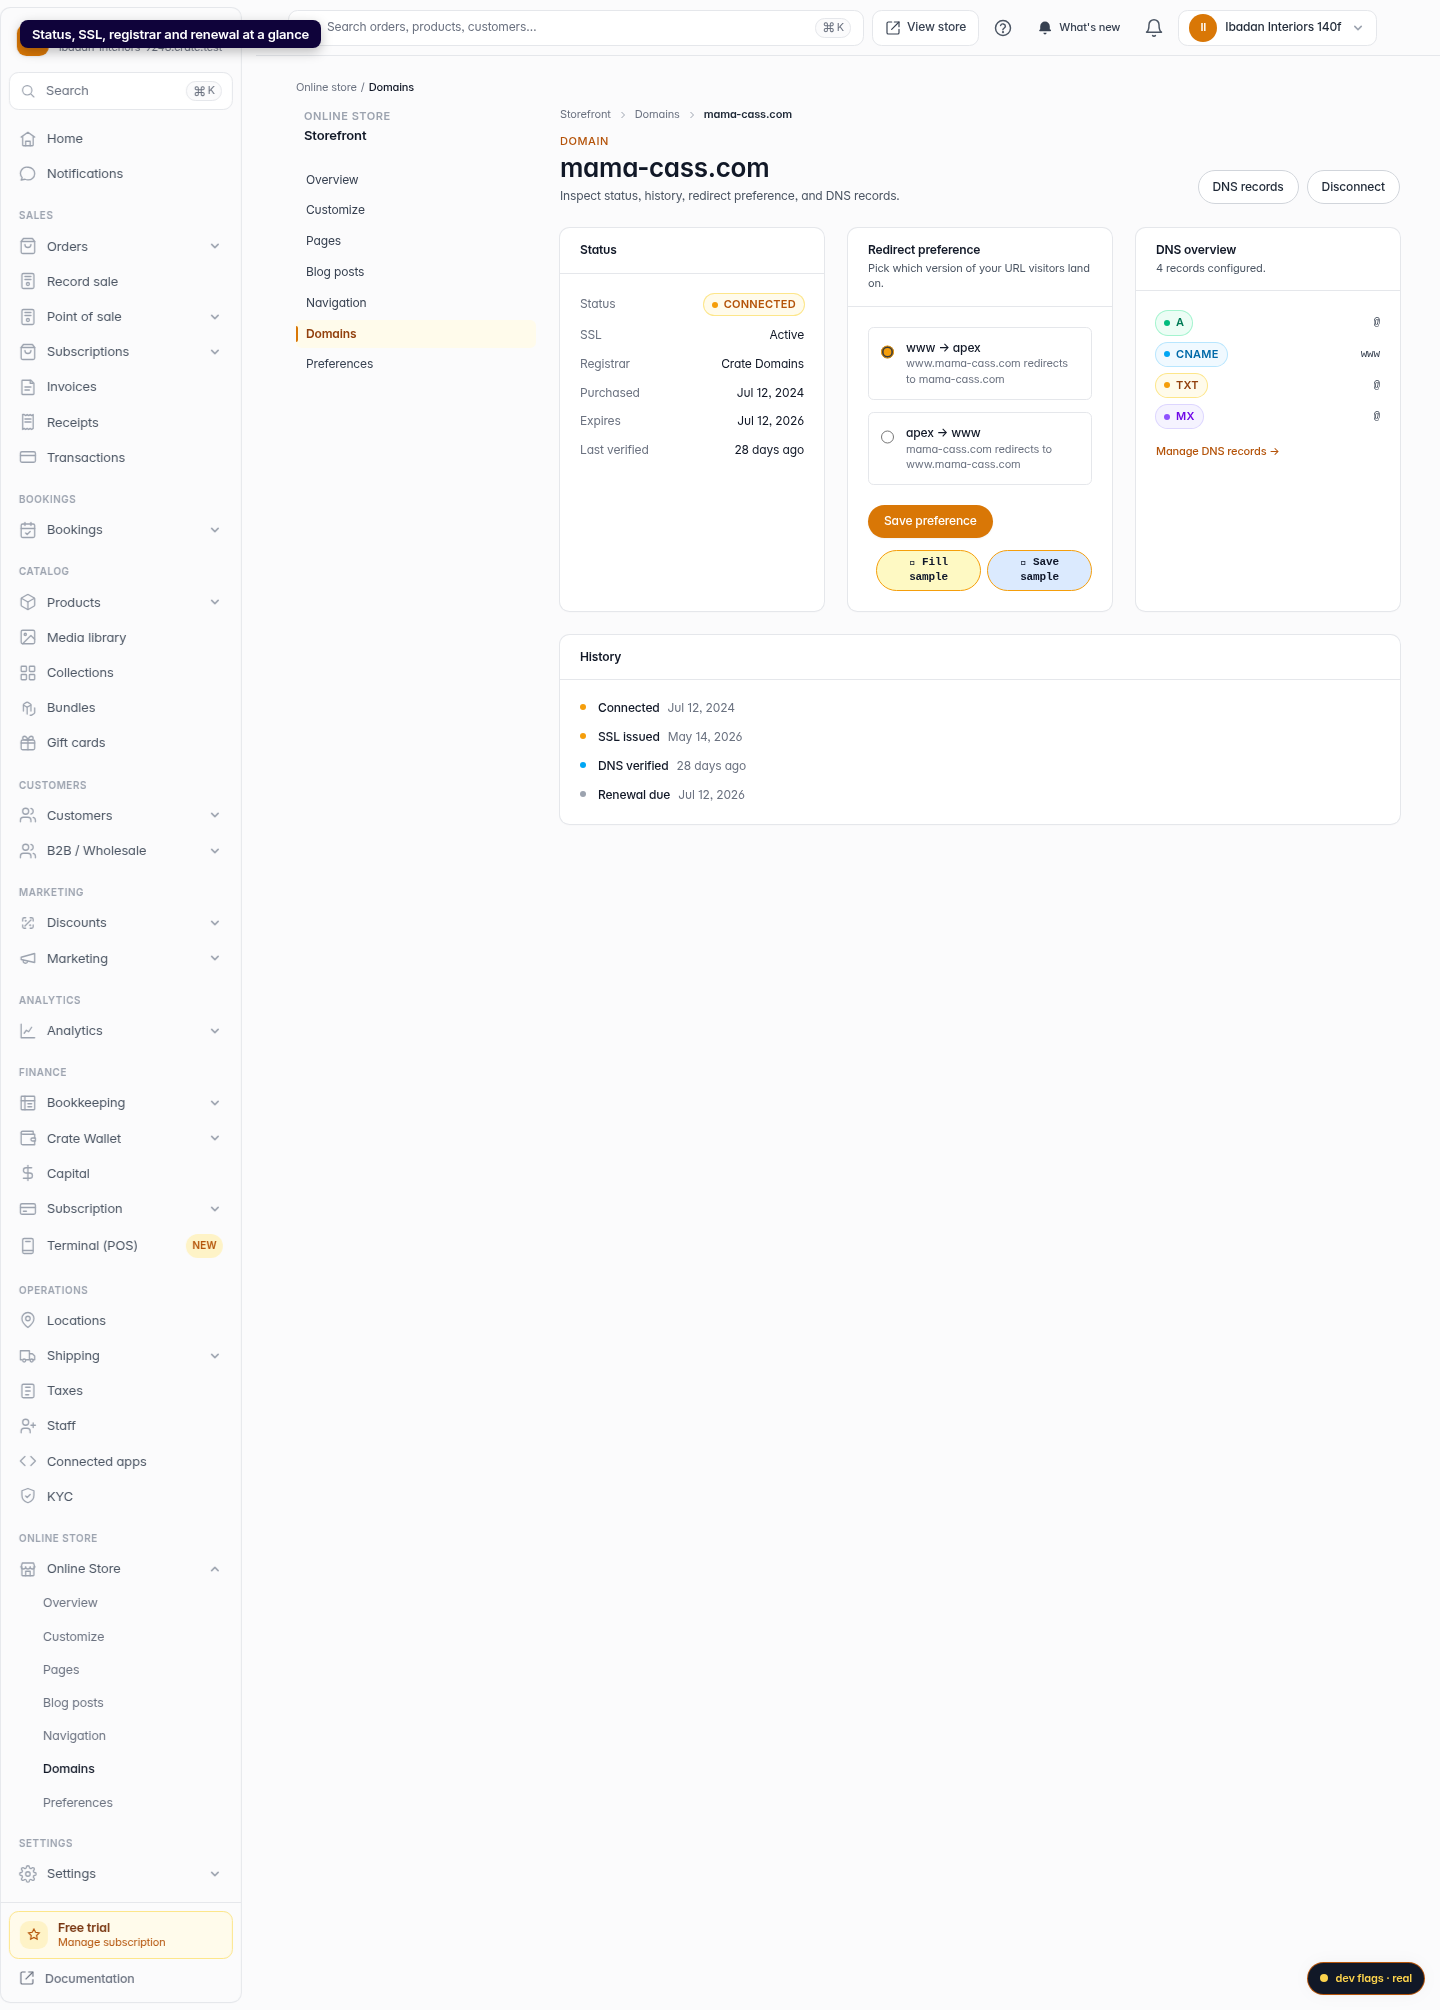This screenshot has height=2010, width=1440.
Task: Click the Taxes icon
Action: pyautogui.click(x=28, y=1391)
